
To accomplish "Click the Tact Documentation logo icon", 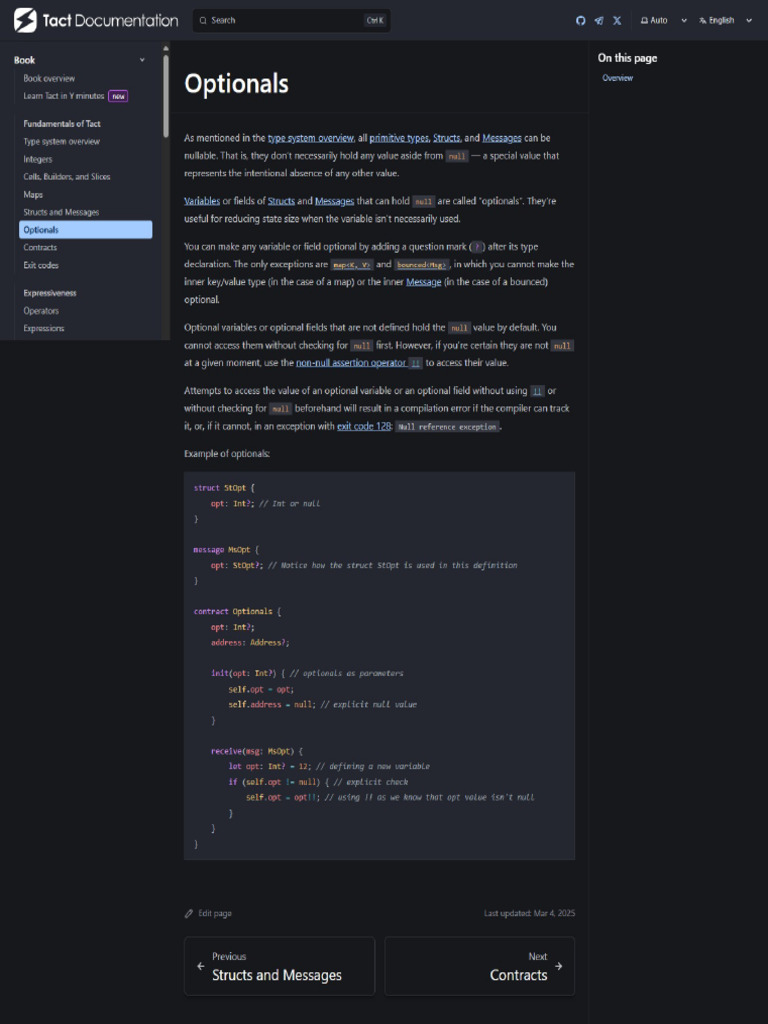I will pos(25,20).
